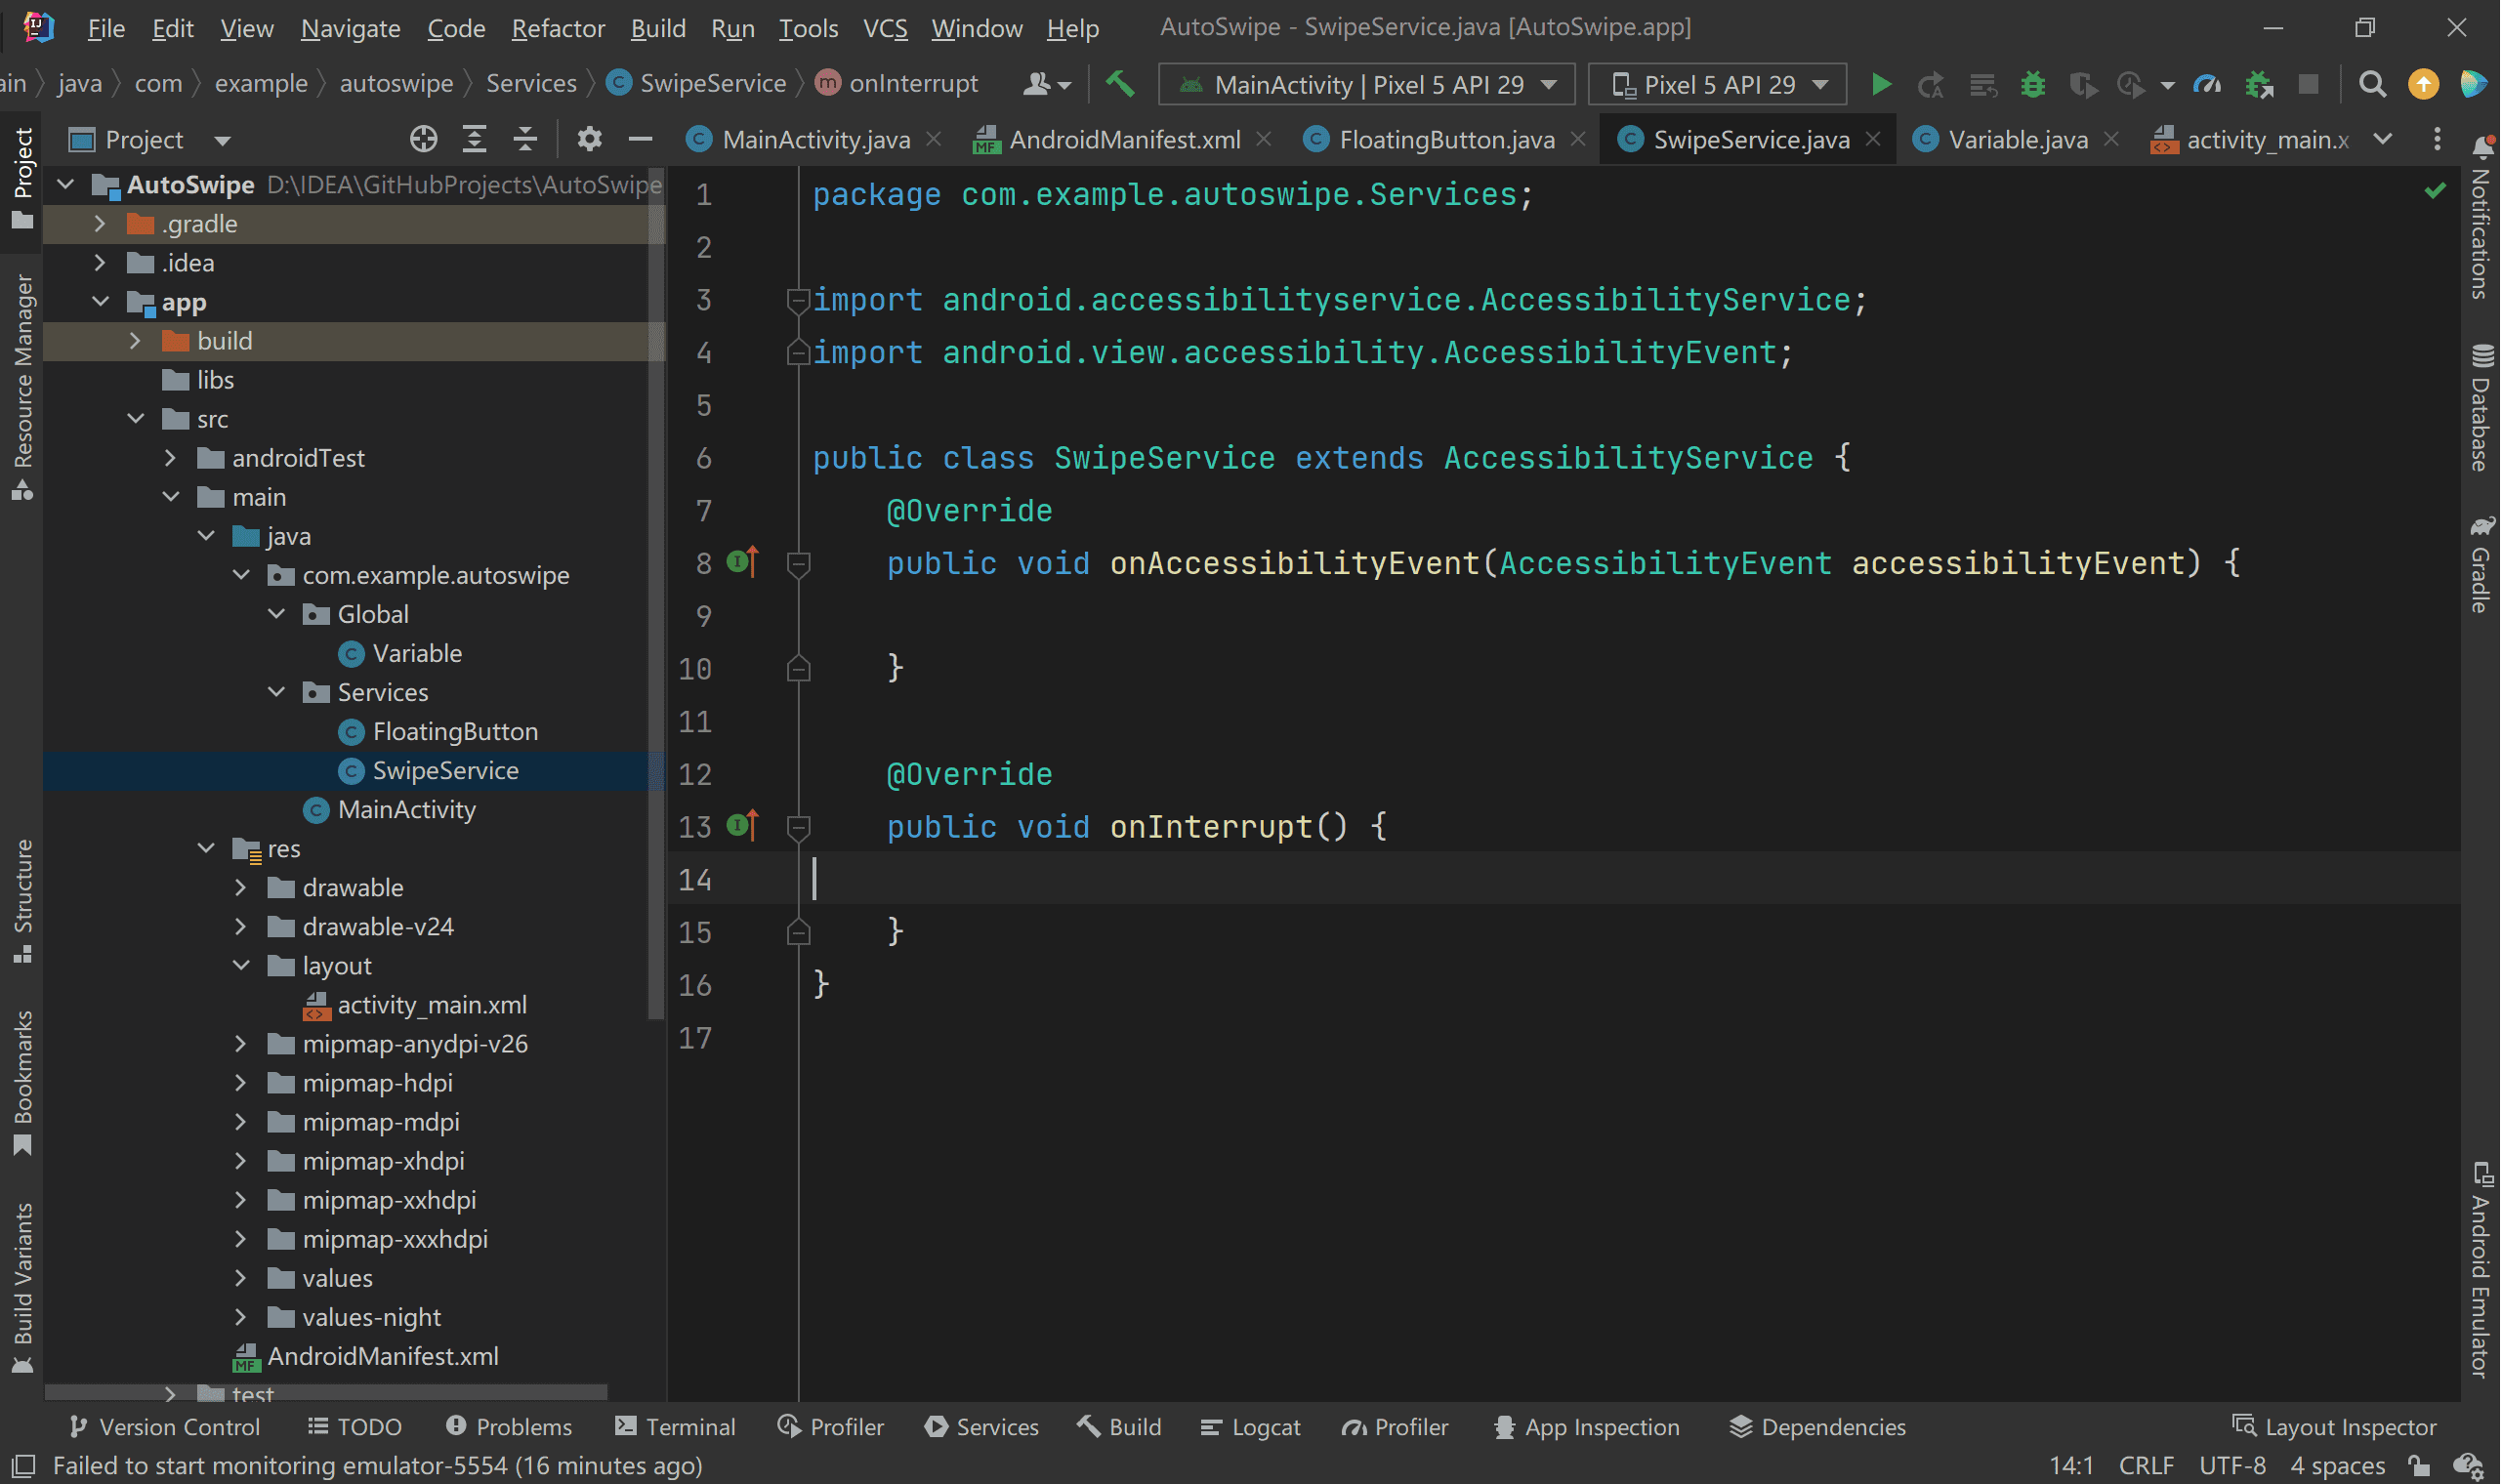This screenshot has height=1484, width=2502.
Task: Click Select Opened File crosshair icon
Action: tap(424, 139)
